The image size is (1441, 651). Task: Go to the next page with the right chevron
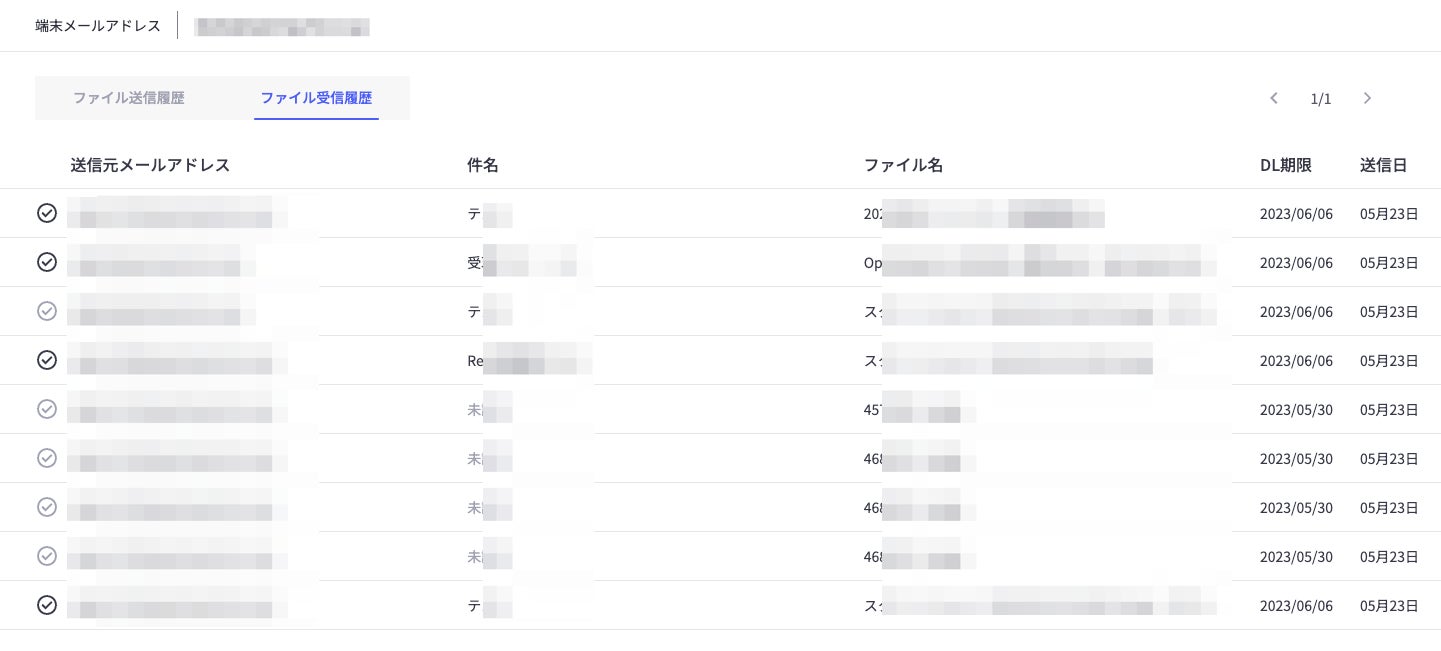(1367, 98)
